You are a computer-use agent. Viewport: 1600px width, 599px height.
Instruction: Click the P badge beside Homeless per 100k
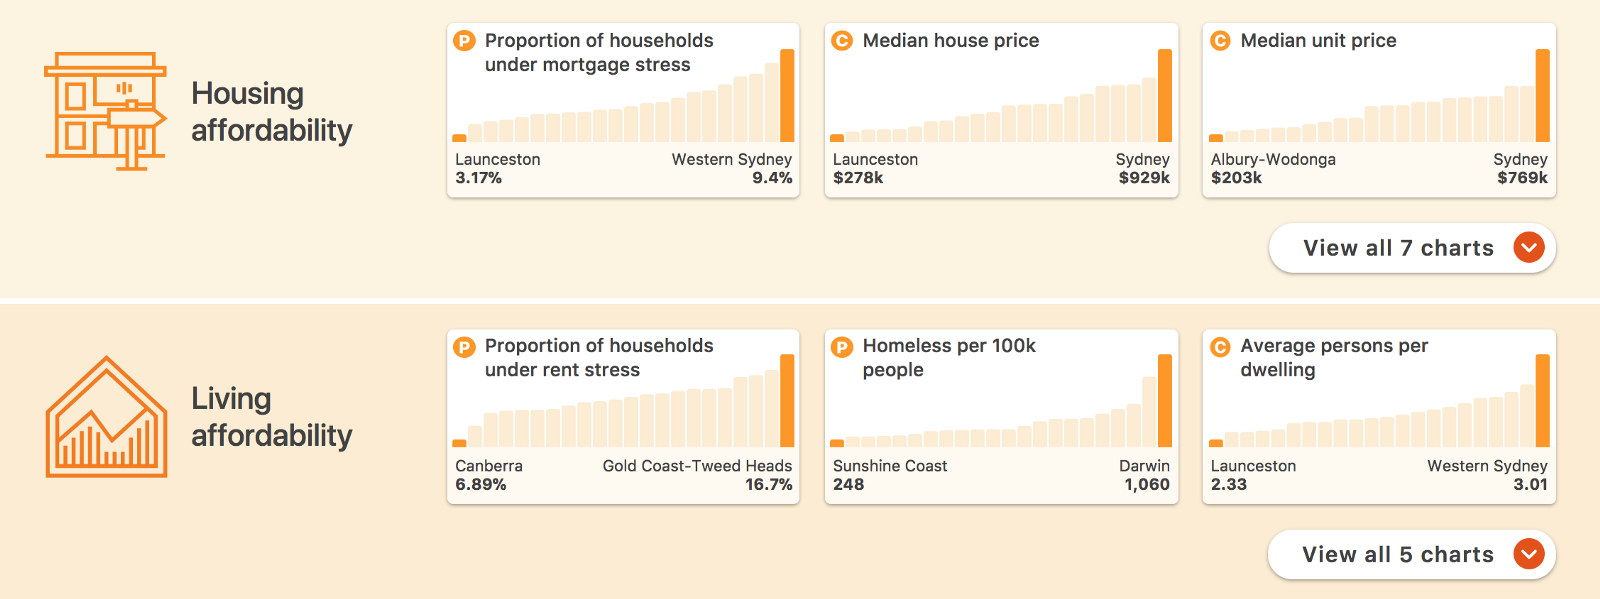click(x=842, y=347)
